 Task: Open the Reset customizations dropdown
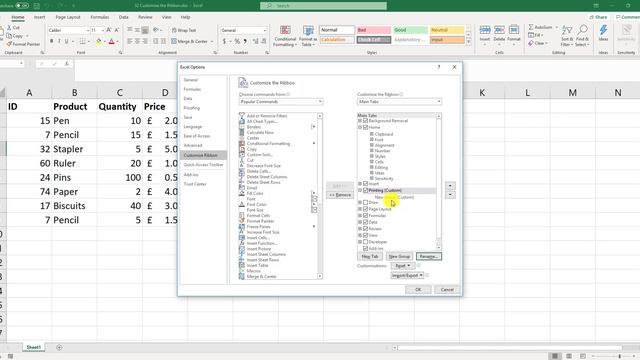click(402, 266)
